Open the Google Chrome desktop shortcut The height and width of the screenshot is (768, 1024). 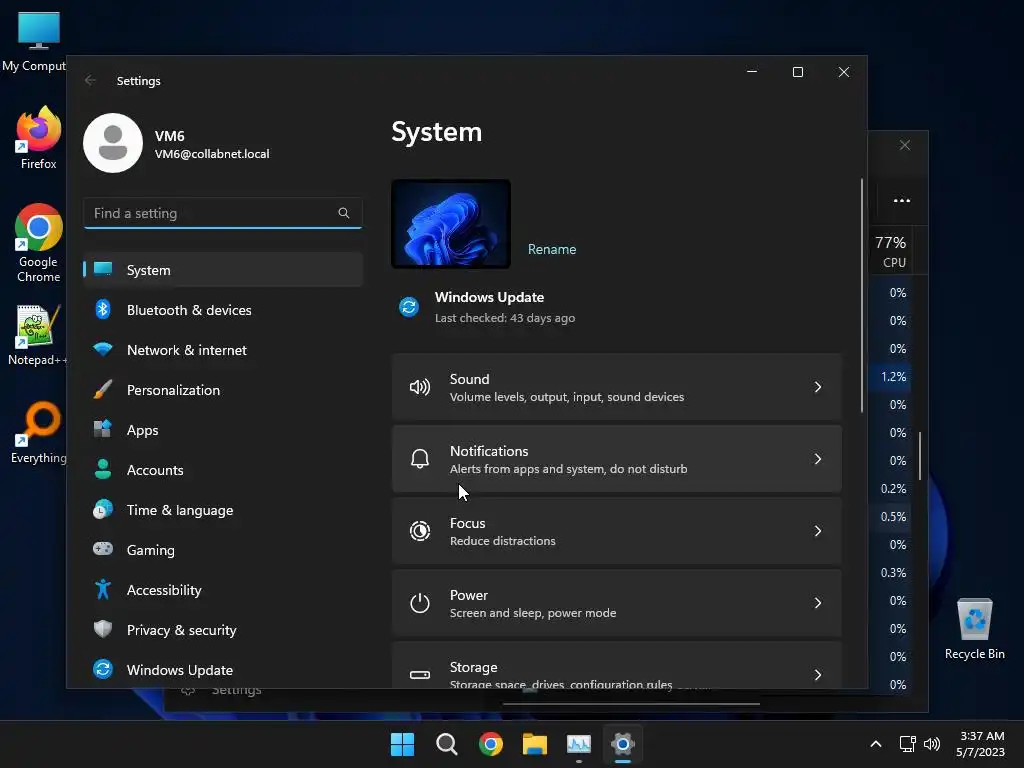pos(39,243)
